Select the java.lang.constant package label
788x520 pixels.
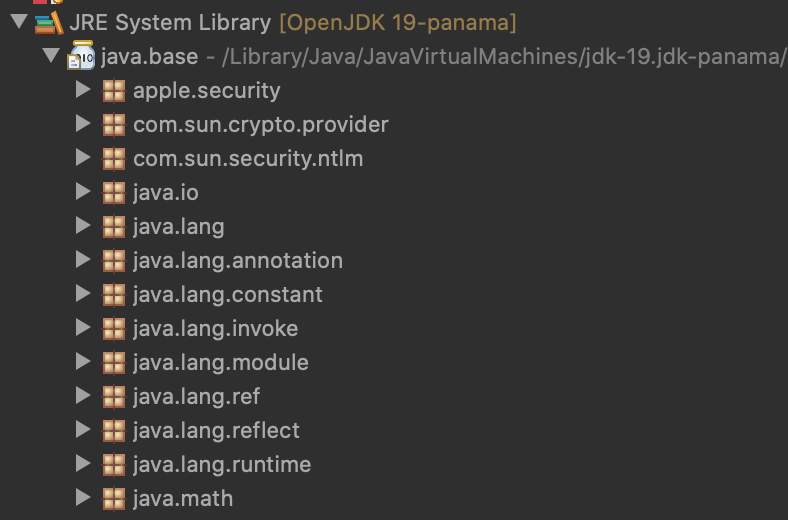[228, 295]
